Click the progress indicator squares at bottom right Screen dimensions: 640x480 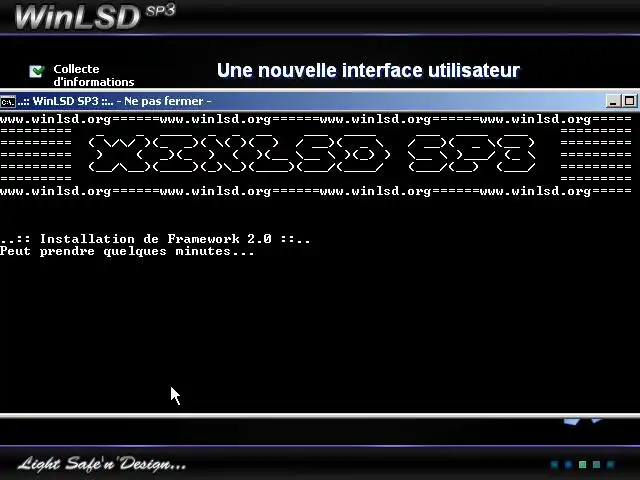(x=582, y=464)
